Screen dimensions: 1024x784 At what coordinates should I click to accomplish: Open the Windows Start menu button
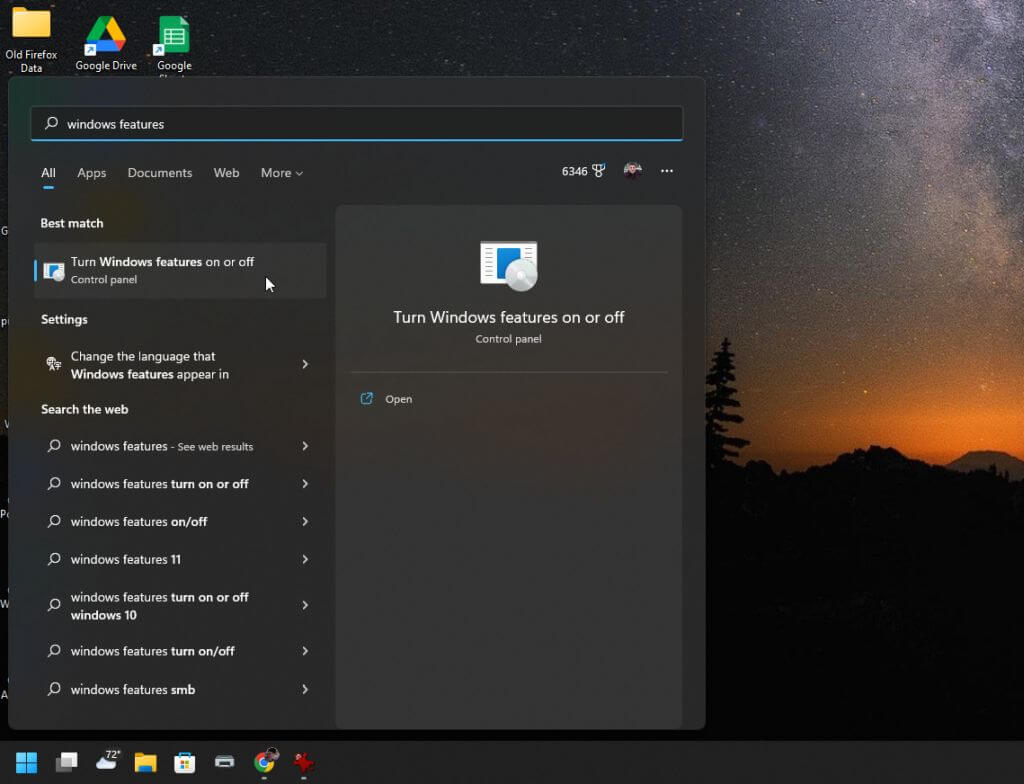point(26,763)
